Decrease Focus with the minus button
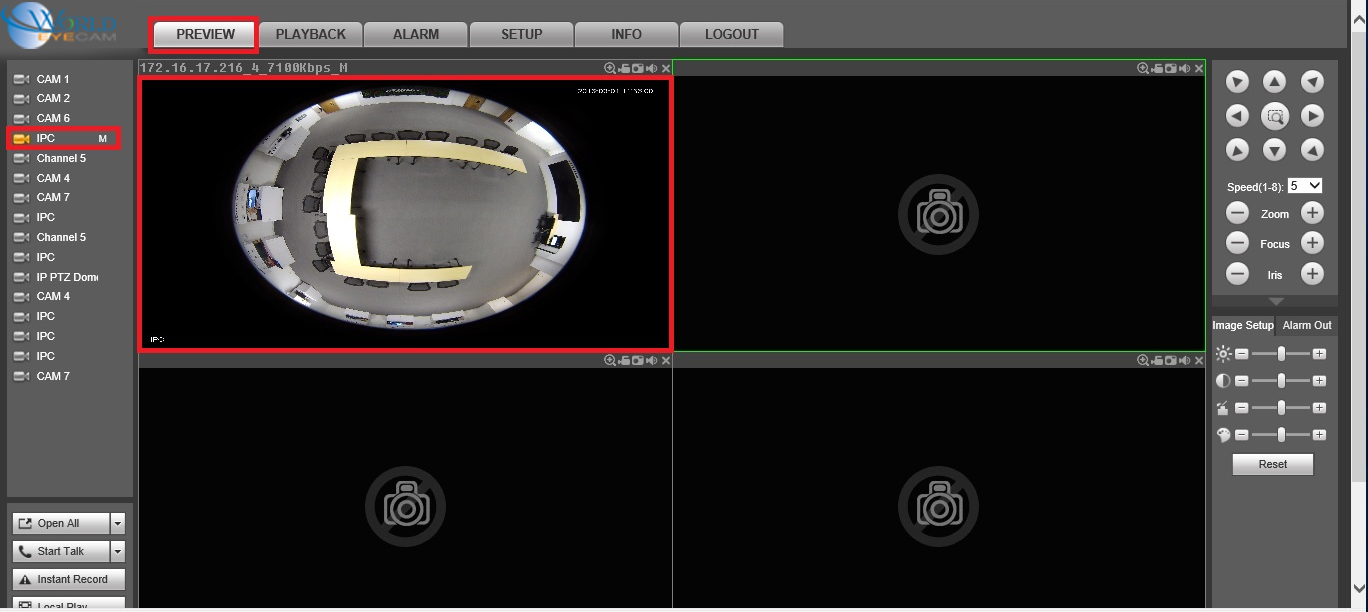Screen dimensions: 1368x612 1238,243
